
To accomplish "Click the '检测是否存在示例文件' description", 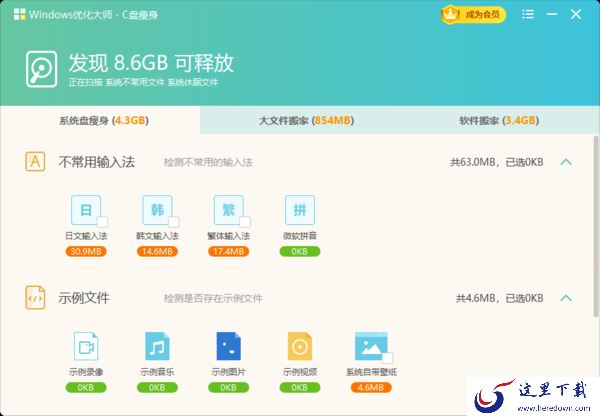I will tap(213, 298).
